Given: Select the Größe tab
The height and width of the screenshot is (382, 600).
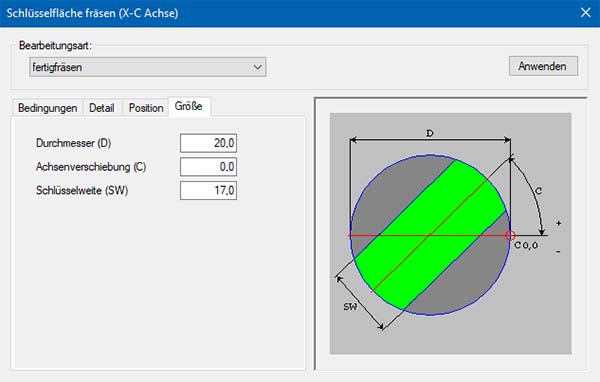Looking at the screenshot, I should [189, 106].
